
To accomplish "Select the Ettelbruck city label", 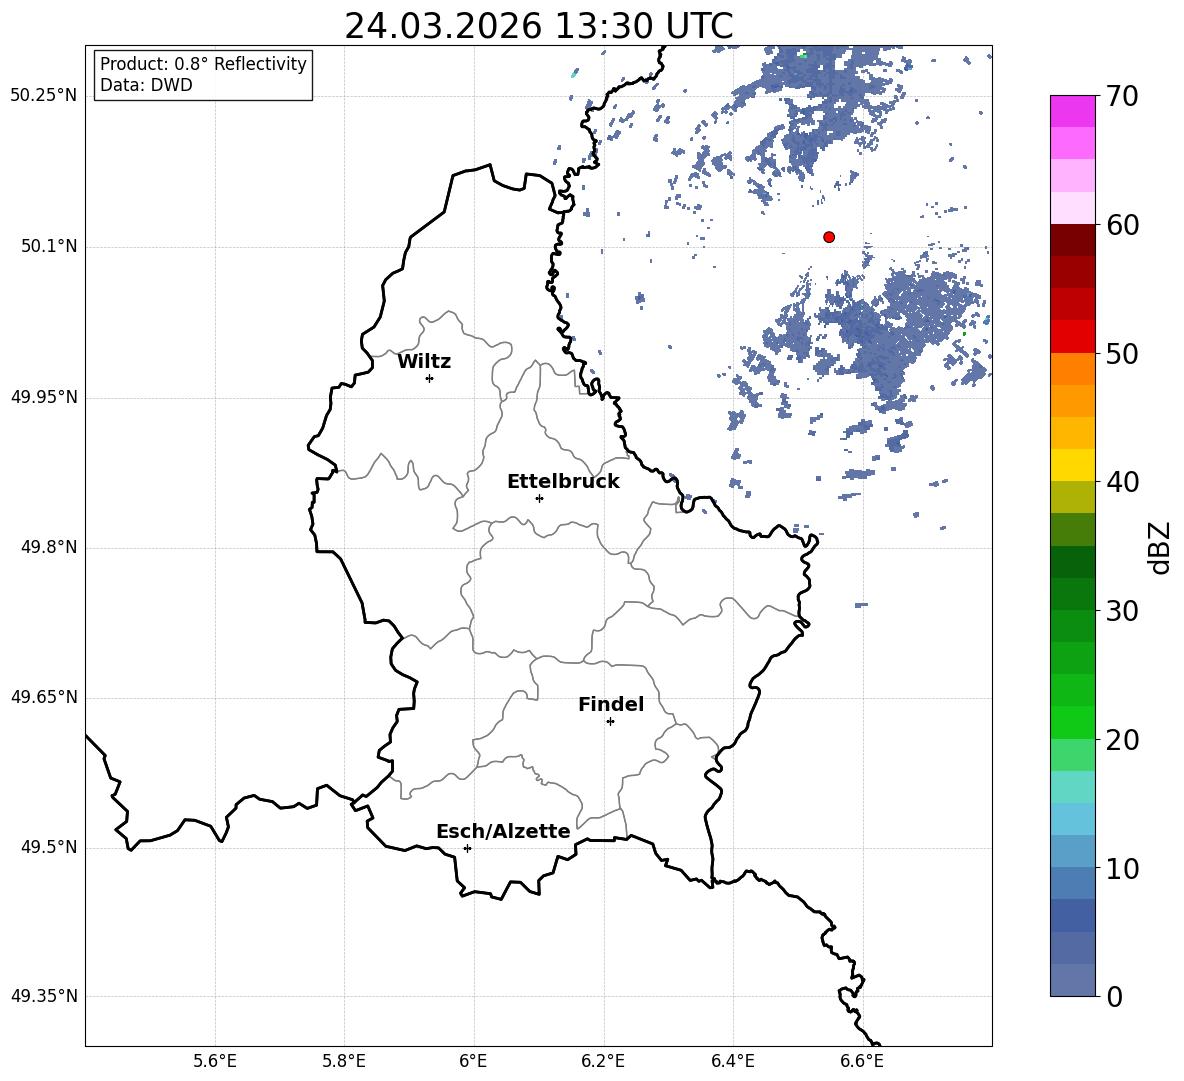I will pos(563,482).
